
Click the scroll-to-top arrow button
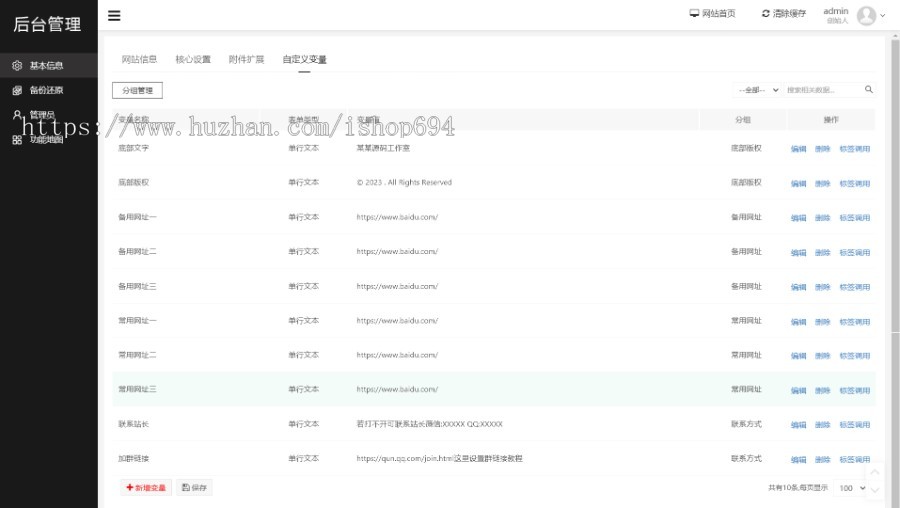pyautogui.click(x=874, y=472)
